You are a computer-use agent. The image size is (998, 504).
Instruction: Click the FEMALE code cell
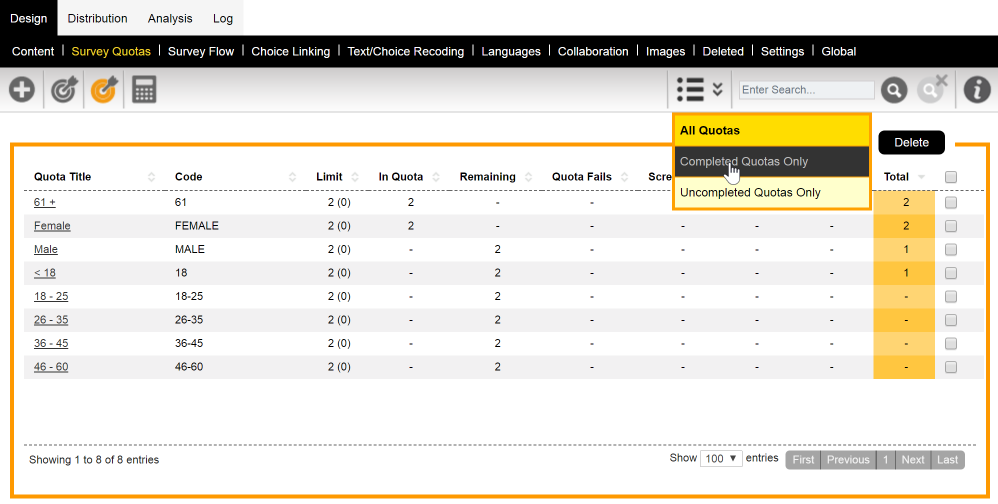197,226
